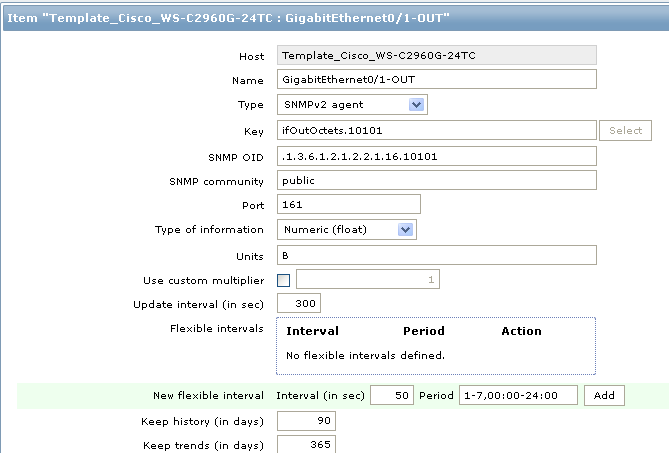Click the 'Keep trends (in days)' label
The image size is (669, 453).
point(203,446)
